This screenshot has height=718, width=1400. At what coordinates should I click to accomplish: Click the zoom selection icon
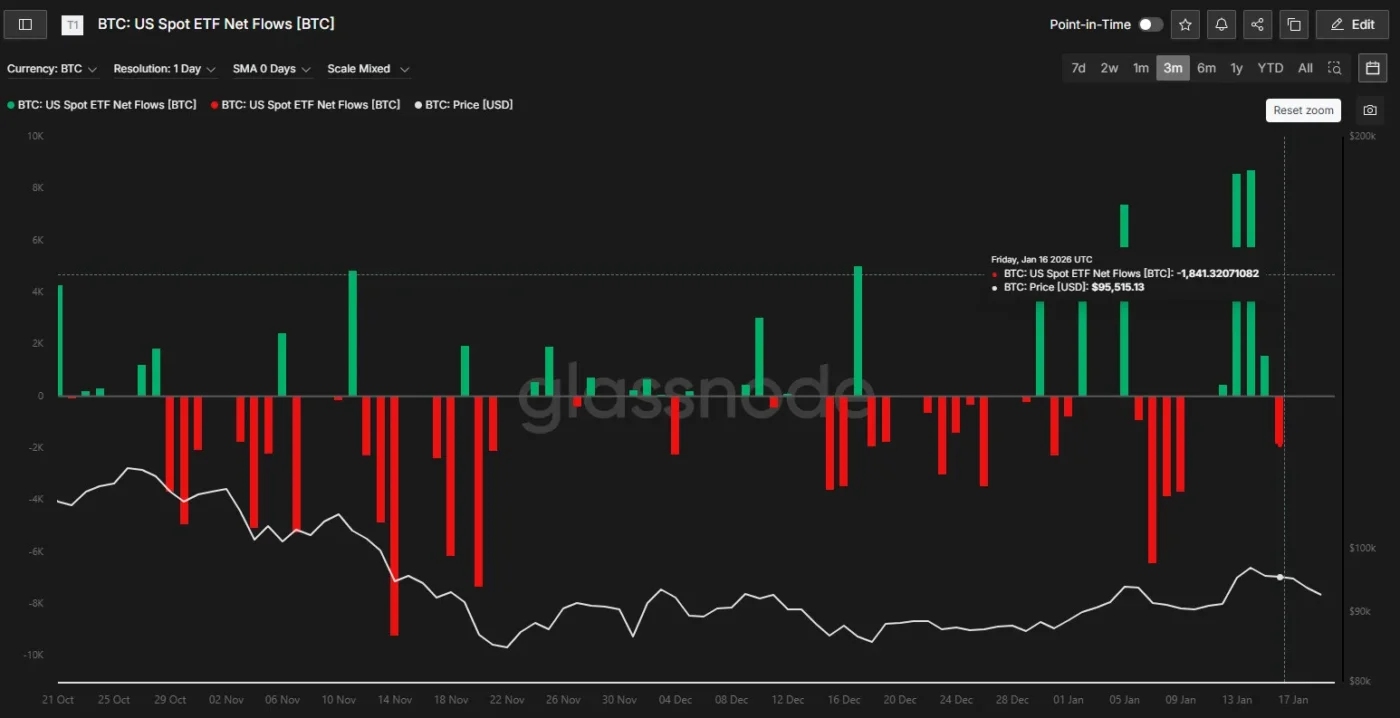[x=1334, y=68]
